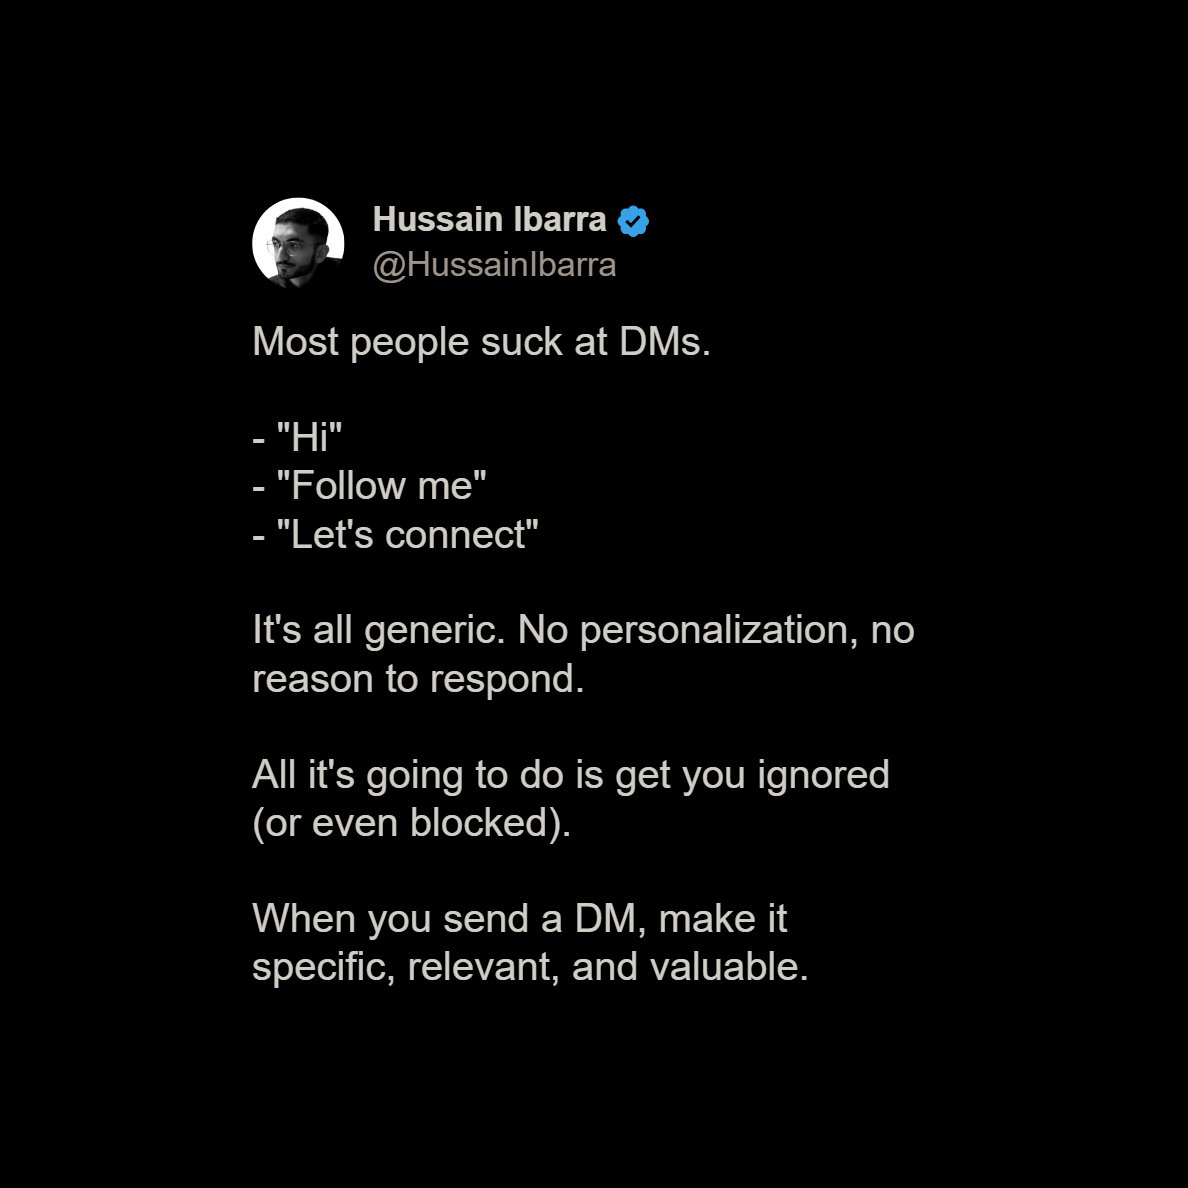Click the word "DMs" in the first sentence
The width and height of the screenshot is (1188, 1188).
(664, 342)
